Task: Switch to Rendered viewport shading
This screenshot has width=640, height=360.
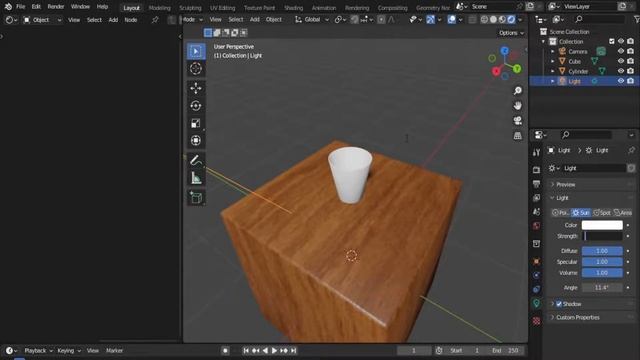Action: tap(511, 19)
